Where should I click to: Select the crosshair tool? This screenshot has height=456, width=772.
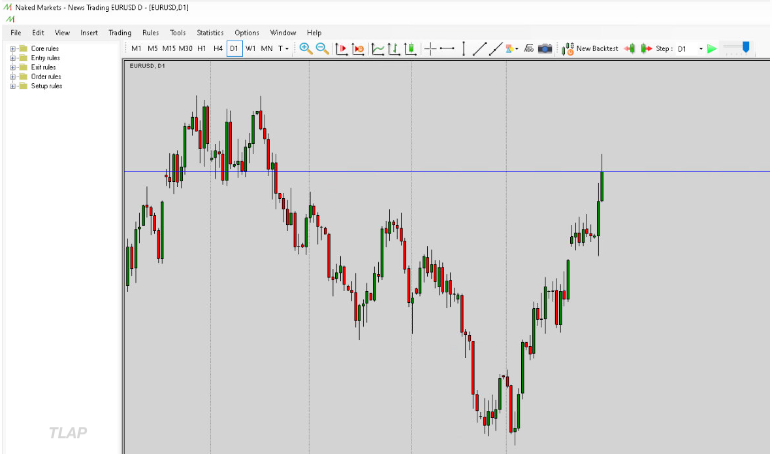click(430, 48)
